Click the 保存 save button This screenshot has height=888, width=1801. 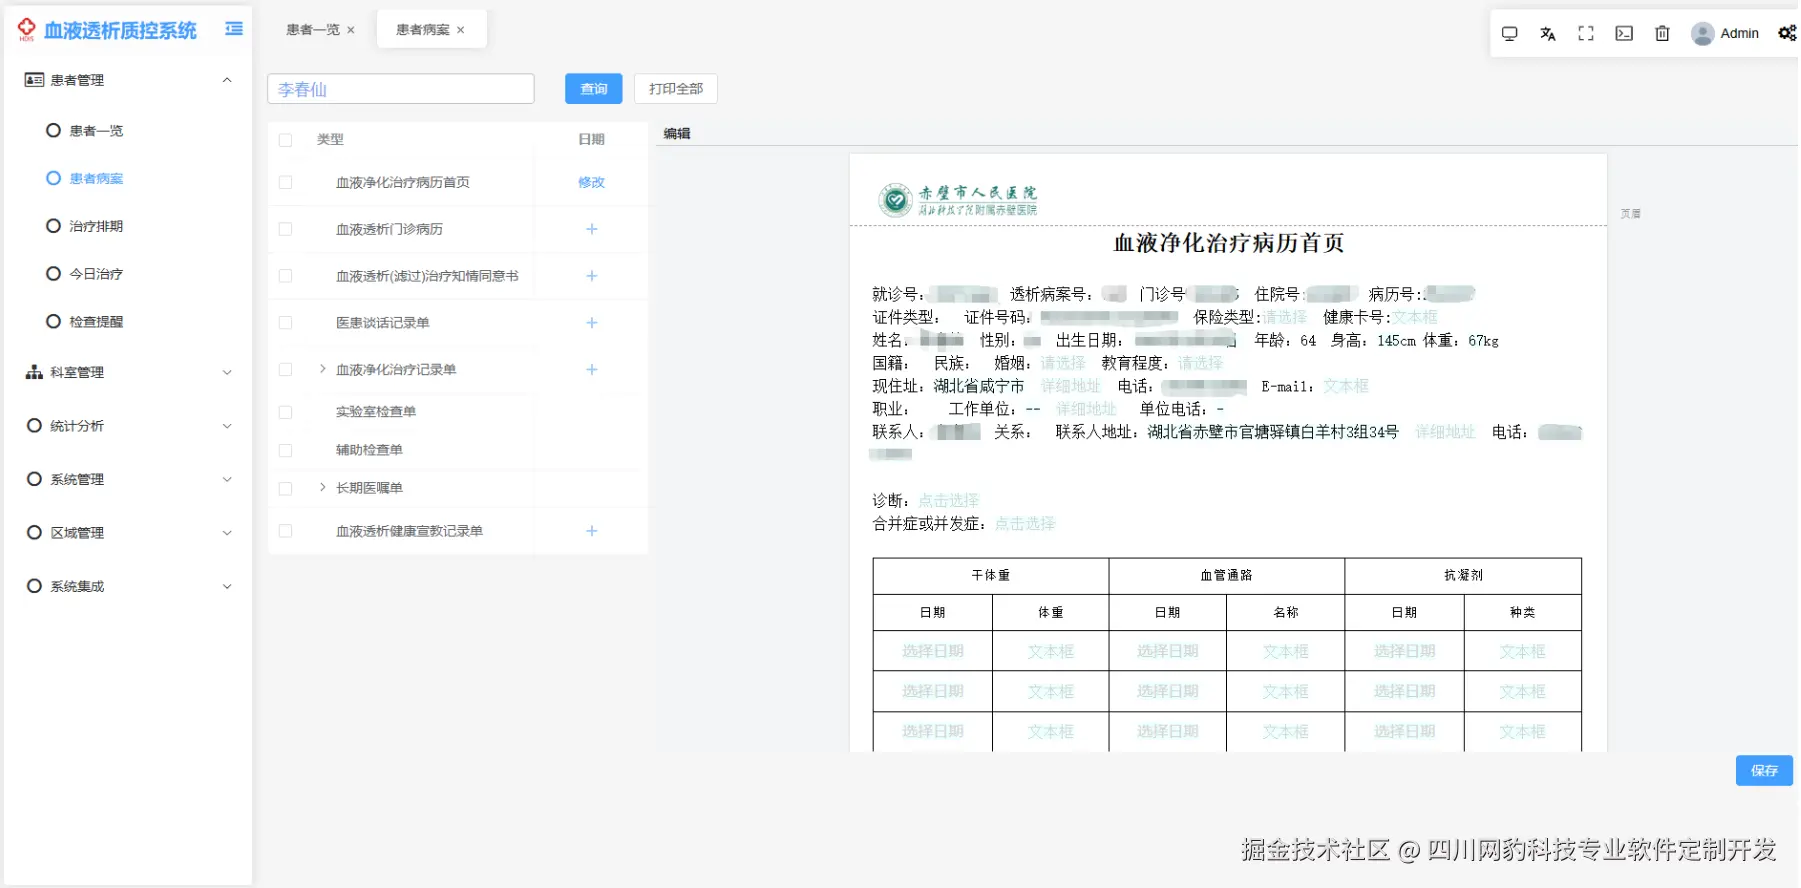click(1764, 771)
